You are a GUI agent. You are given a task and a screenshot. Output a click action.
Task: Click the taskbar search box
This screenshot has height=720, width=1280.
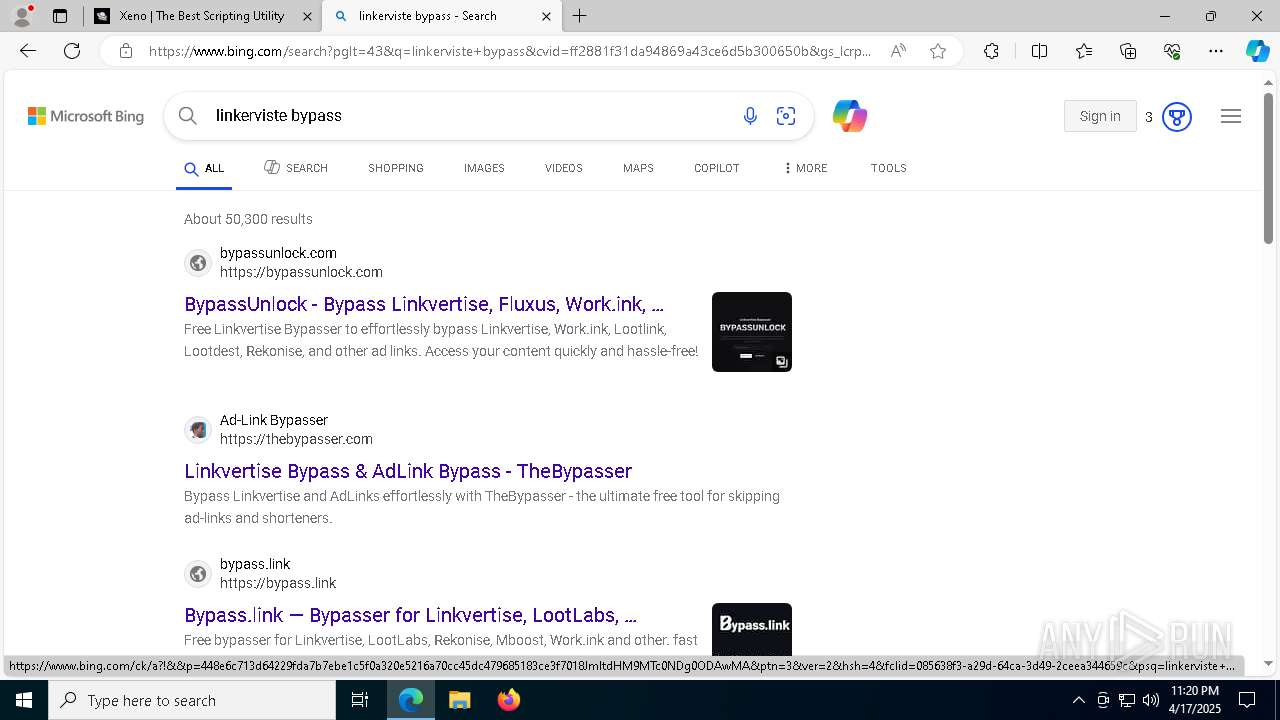point(192,700)
